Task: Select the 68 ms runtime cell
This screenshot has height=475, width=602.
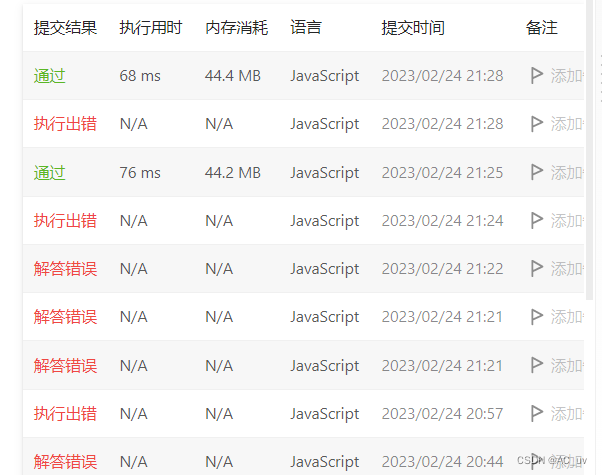Action: (x=140, y=76)
